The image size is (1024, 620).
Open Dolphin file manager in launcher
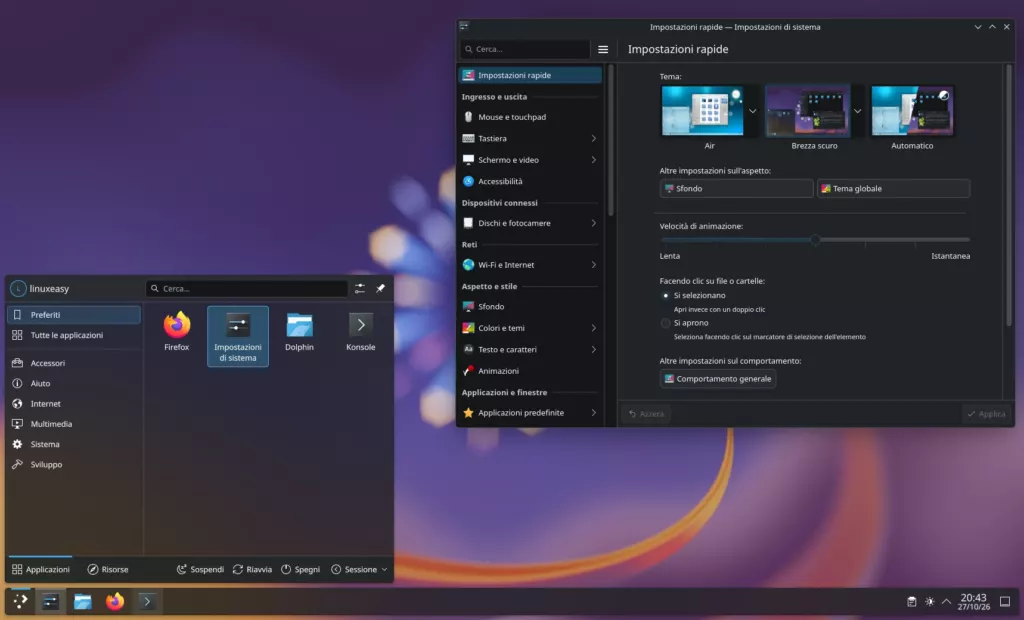coord(299,332)
